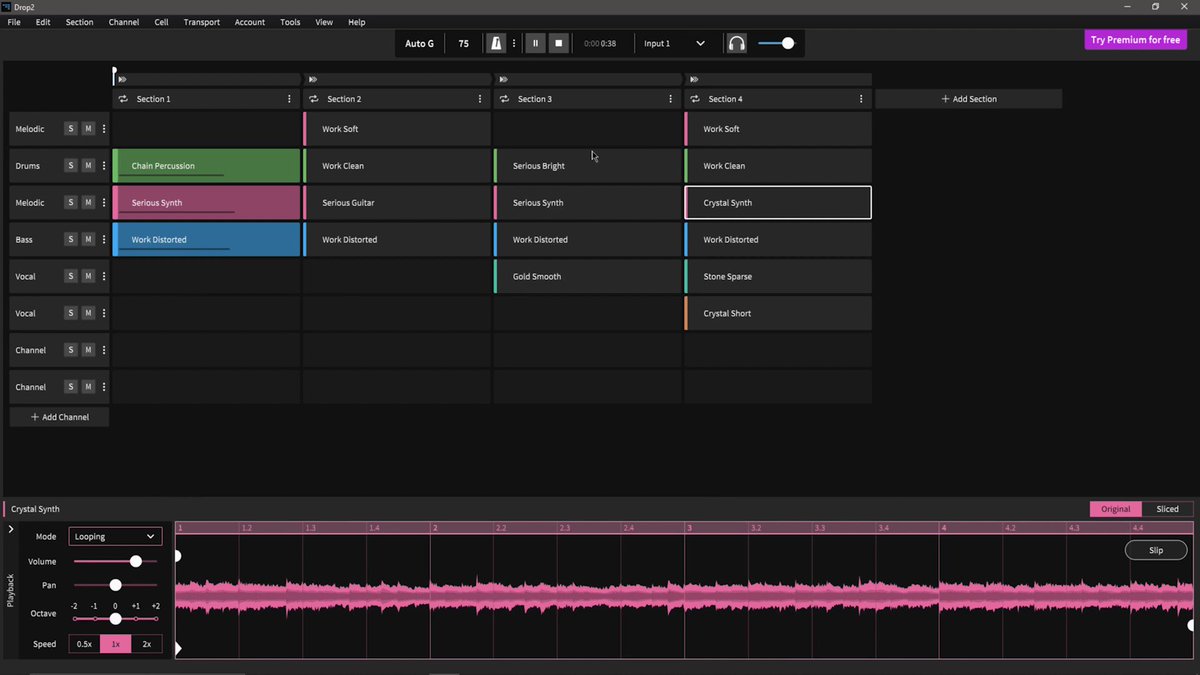Adjust the Pan slider handle

pyautogui.click(x=115, y=585)
